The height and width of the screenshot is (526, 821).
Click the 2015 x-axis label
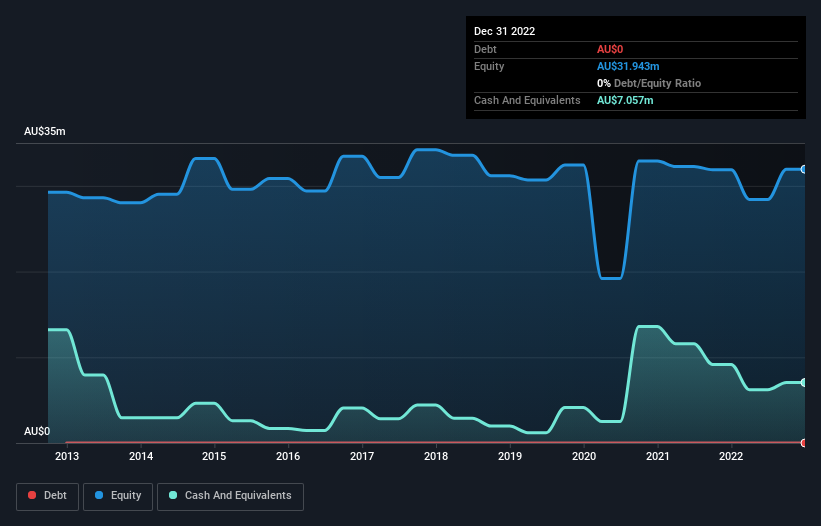(x=214, y=456)
